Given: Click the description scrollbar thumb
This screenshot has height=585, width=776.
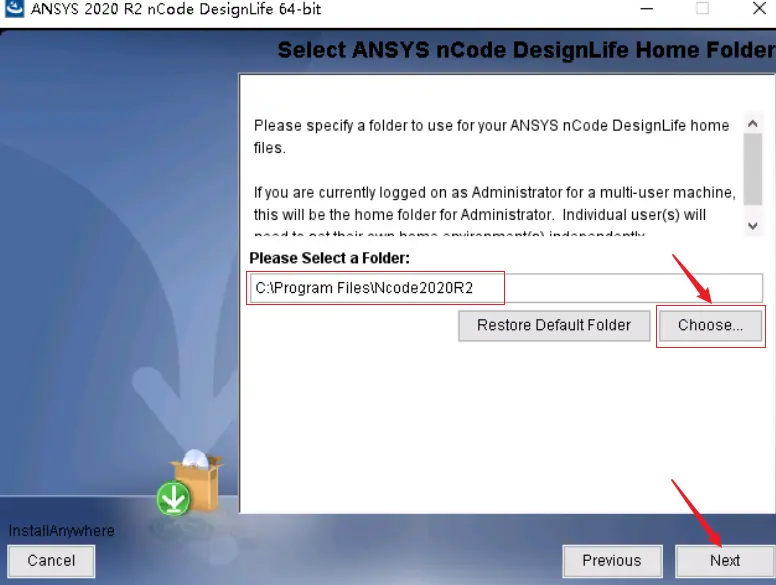Looking at the screenshot, I should (753, 169).
